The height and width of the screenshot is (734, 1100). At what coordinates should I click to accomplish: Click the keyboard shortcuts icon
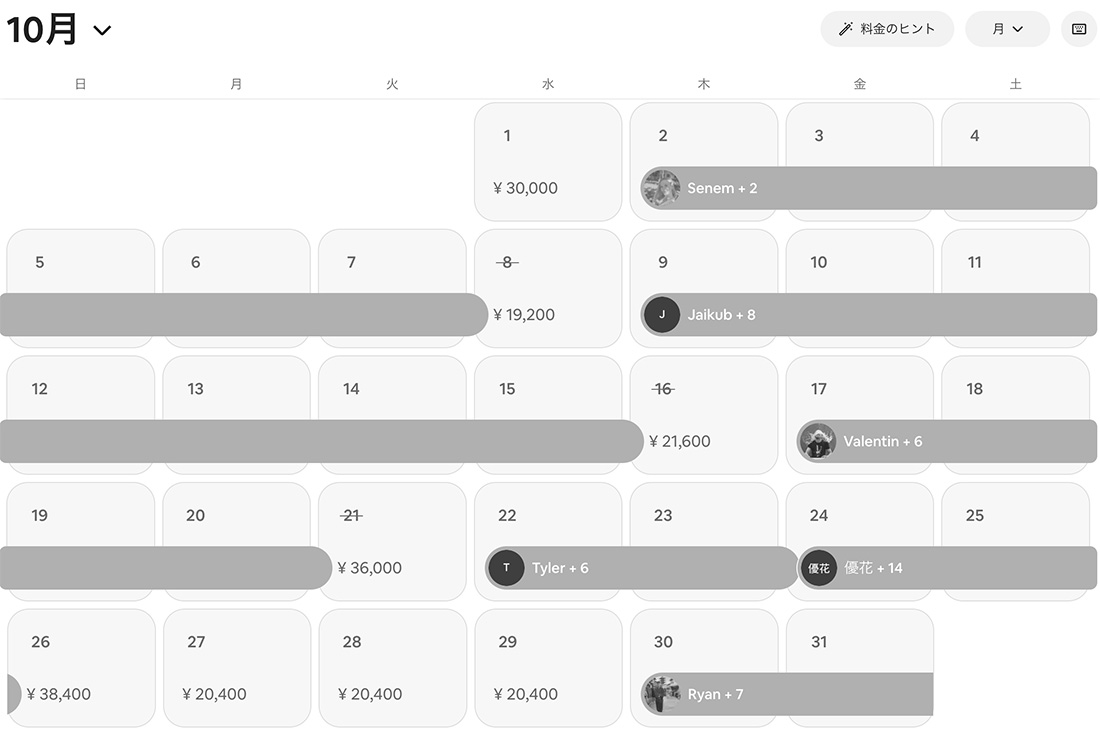(x=1079, y=29)
